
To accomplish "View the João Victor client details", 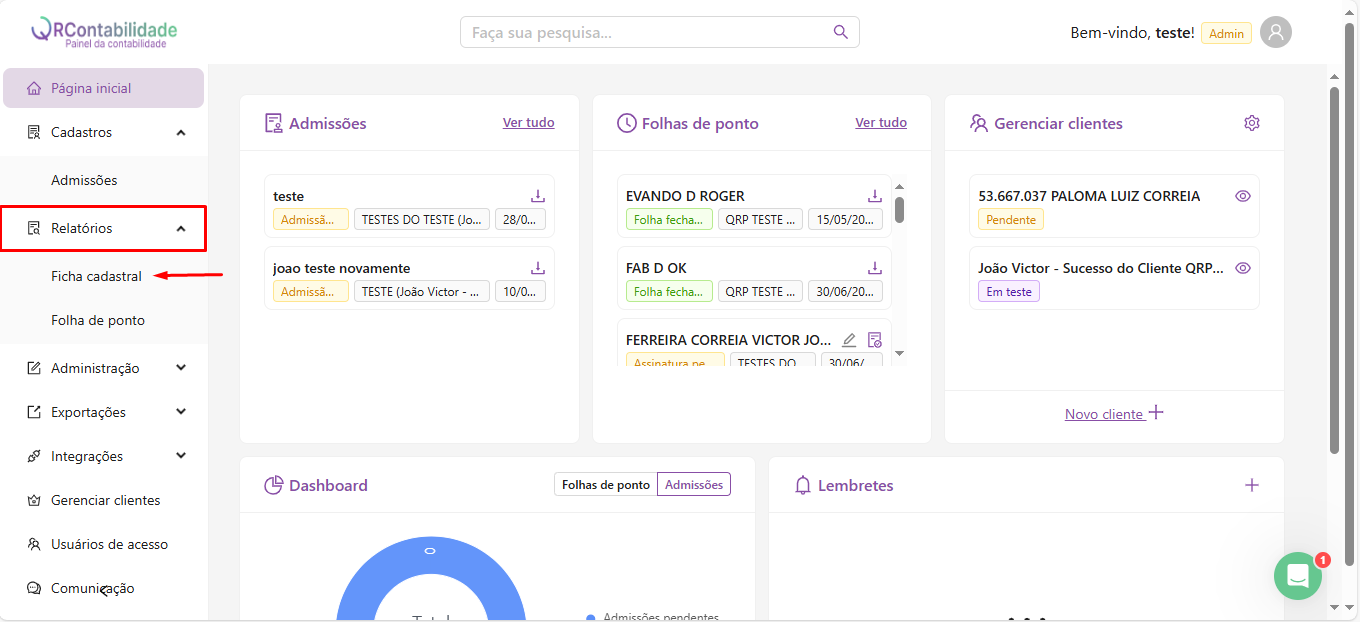I will click(x=1243, y=268).
